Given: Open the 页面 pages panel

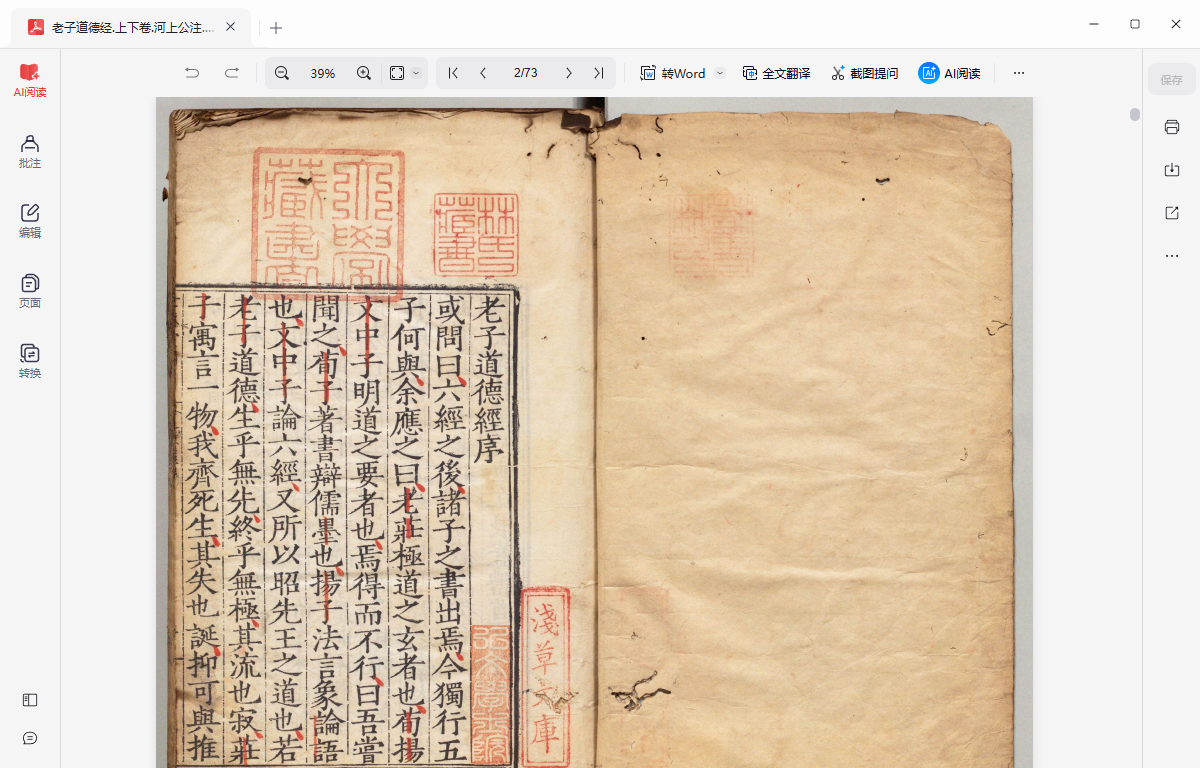Looking at the screenshot, I should point(30,291).
